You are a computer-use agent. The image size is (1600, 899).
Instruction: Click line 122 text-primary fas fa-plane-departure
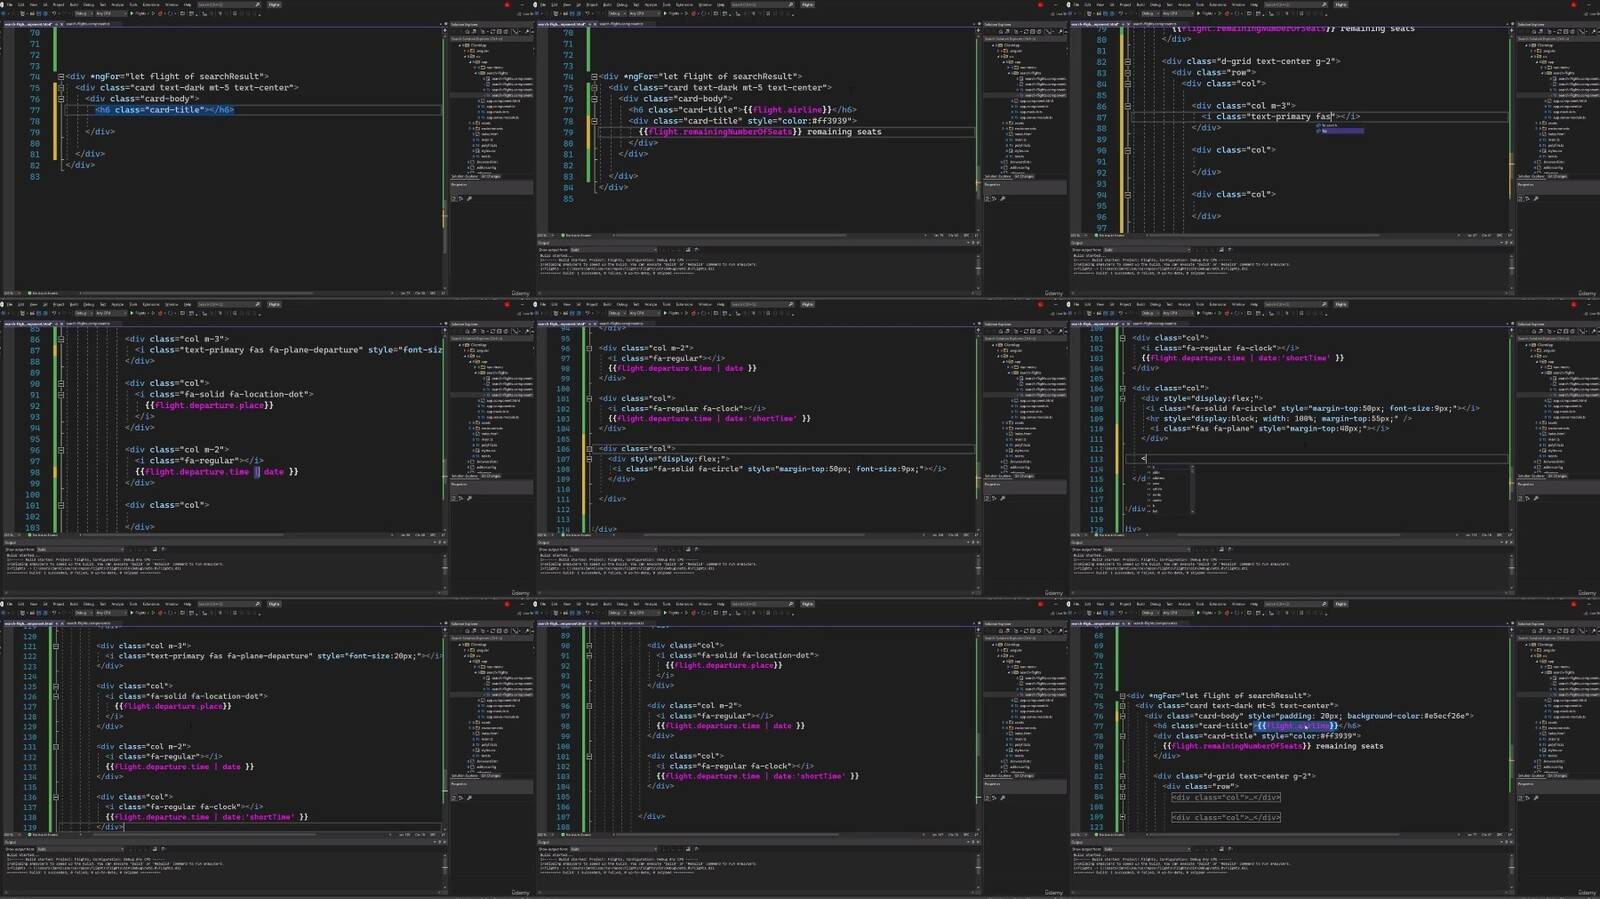point(275,656)
